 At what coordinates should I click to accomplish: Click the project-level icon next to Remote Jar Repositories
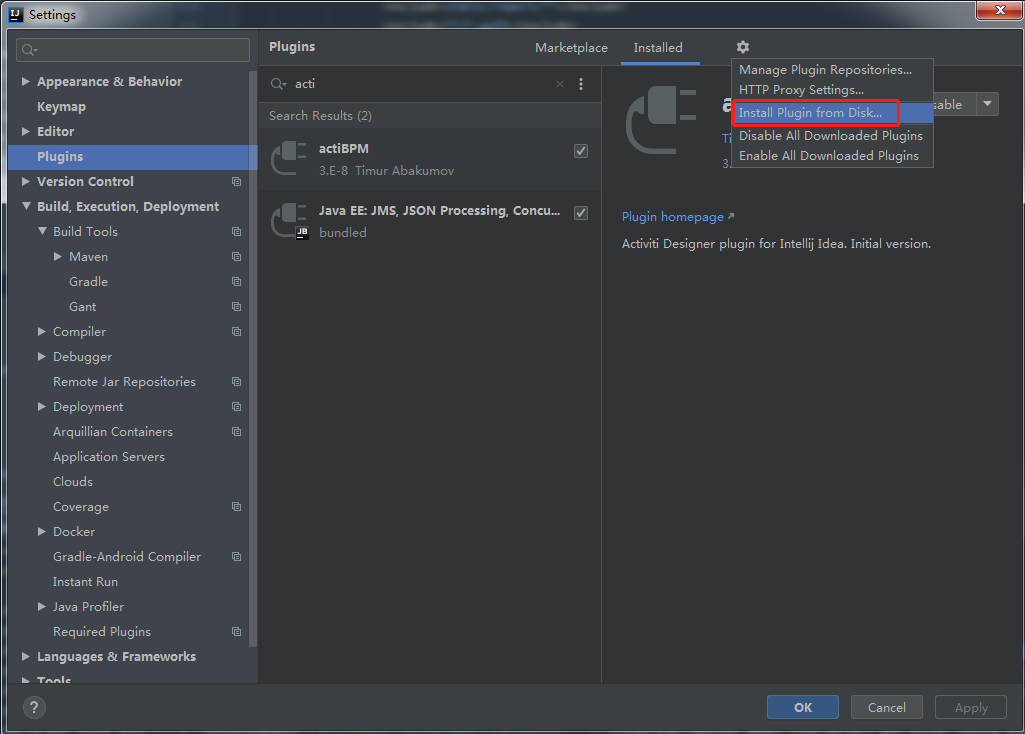(237, 382)
